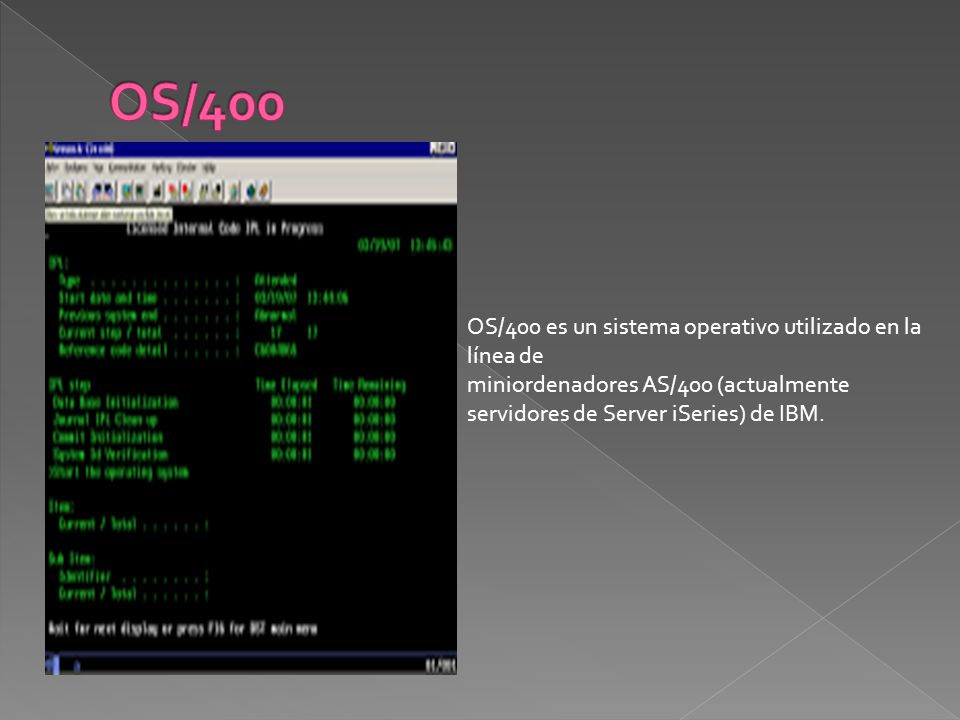Screen dimensions: 960x720
Task: Click the 'Journal IPL Clean up' step row
Action: [224, 419]
